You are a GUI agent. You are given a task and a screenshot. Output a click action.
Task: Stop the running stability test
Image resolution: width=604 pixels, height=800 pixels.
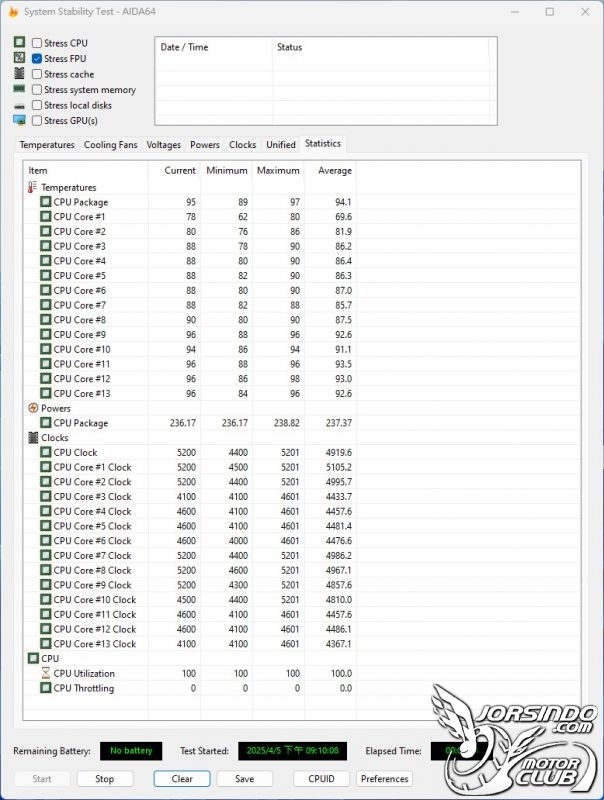(105, 779)
